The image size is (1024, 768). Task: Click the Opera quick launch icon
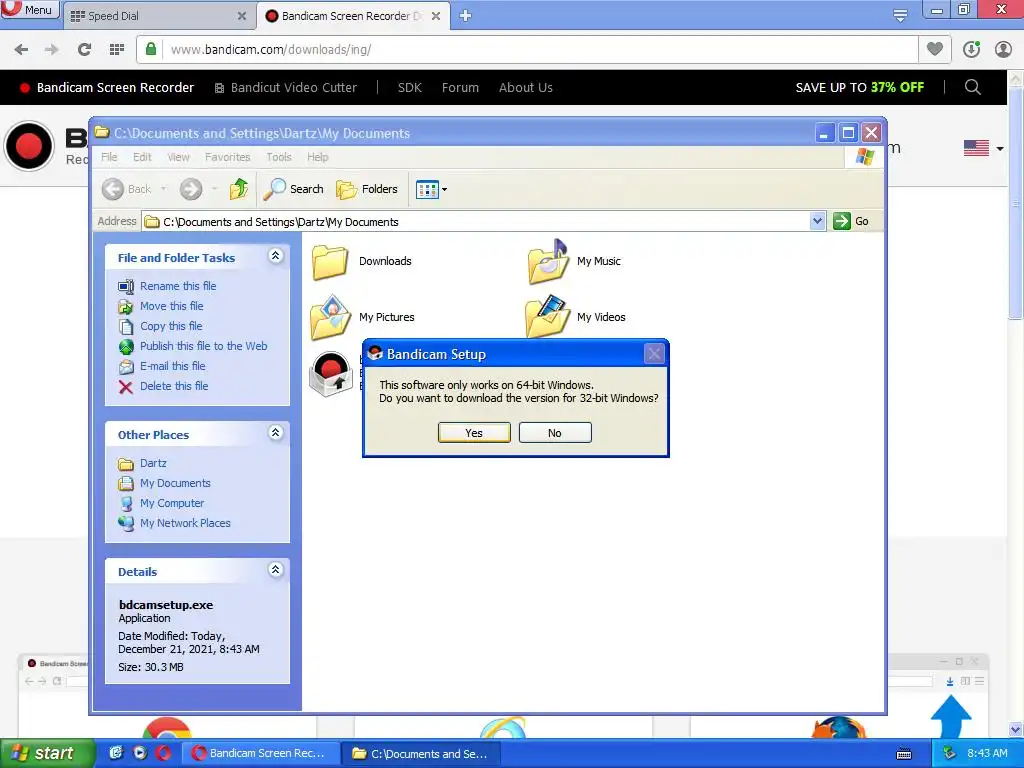(x=163, y=753)
